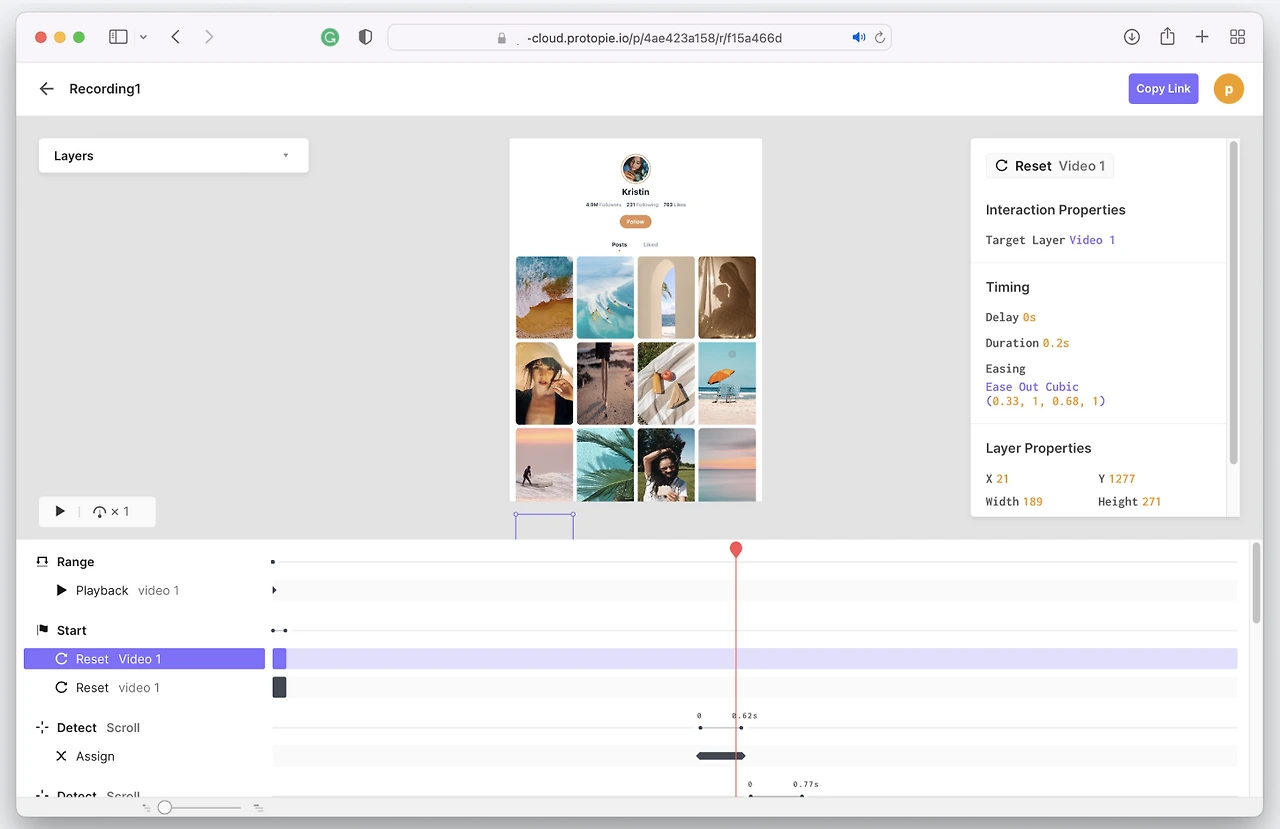1280x829 pixels.
Task: Expand the Playback track disclosure triangle
Action: (x=275, y=591)
